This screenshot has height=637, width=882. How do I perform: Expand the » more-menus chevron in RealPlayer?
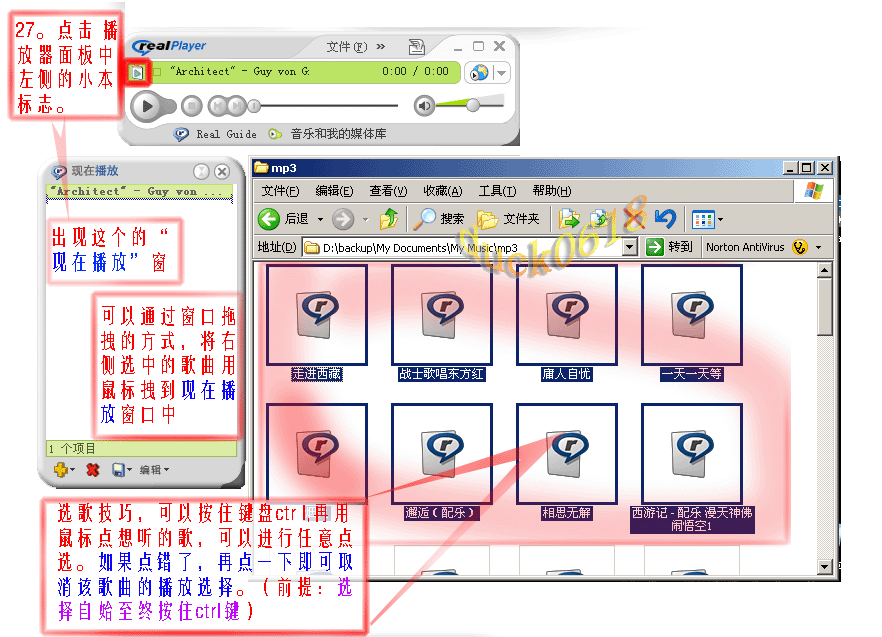(x=381, y=46)
